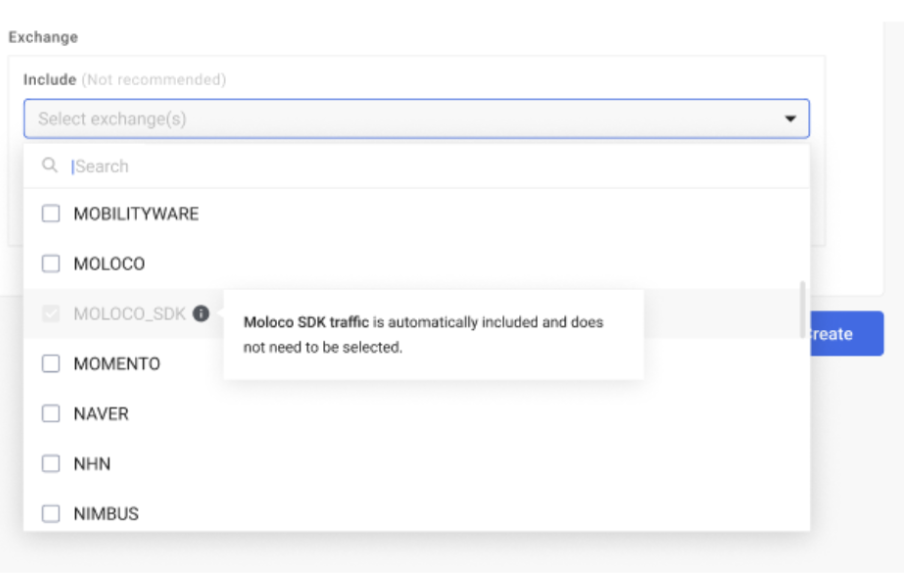This screenshot has height=578, width=904.
Task: Click the MOLOCO_SDK info icon
Action: [x=201, y=313]
